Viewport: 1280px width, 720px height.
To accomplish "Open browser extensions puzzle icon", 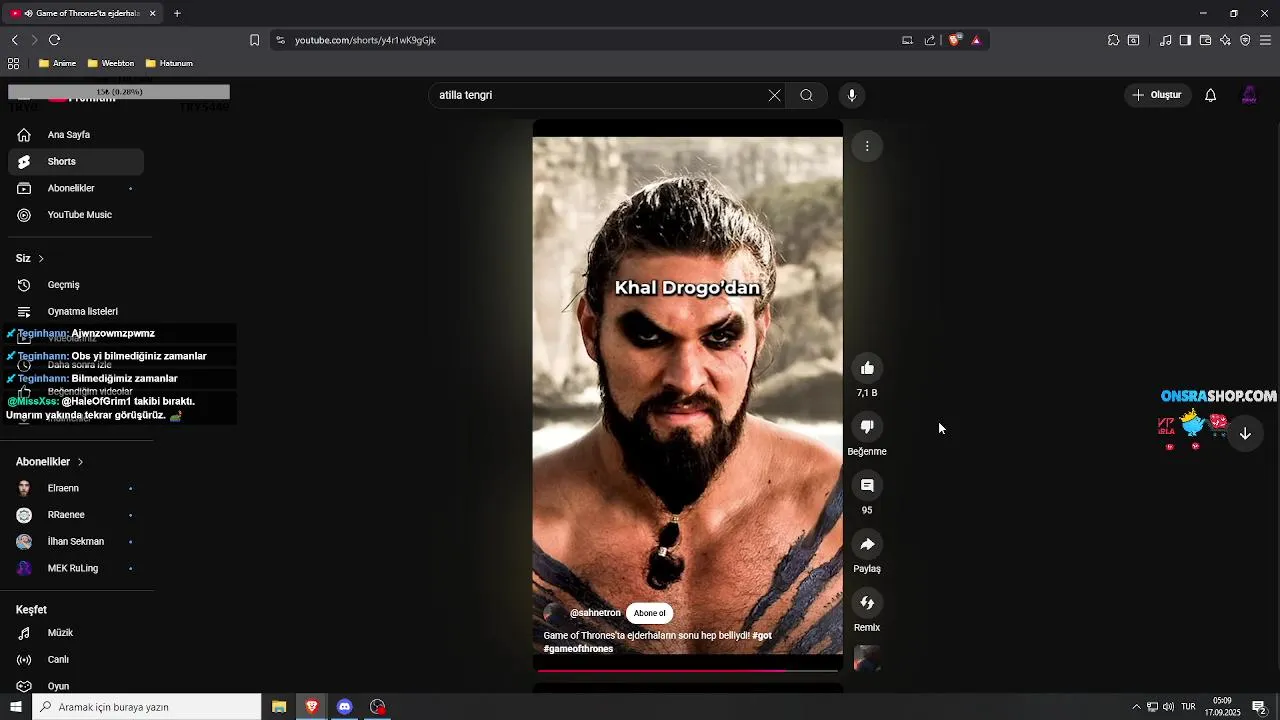I will (1113, 40).
